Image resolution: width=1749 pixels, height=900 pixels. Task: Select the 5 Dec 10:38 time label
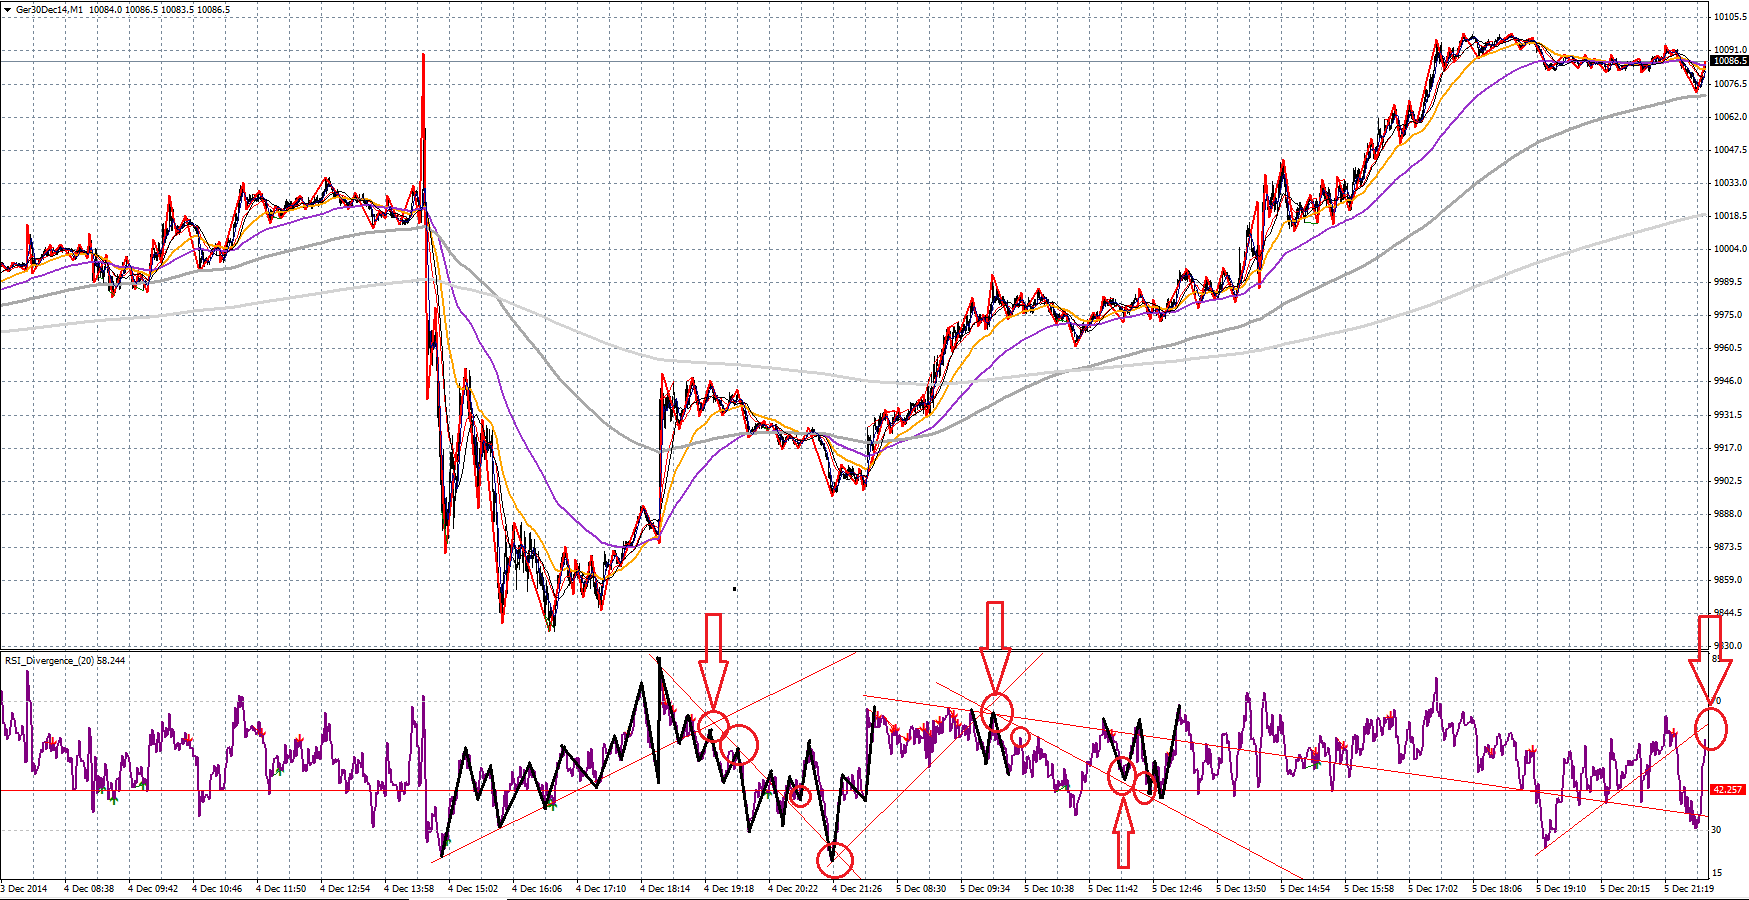pyautogui.click(x=1049, y=888)
